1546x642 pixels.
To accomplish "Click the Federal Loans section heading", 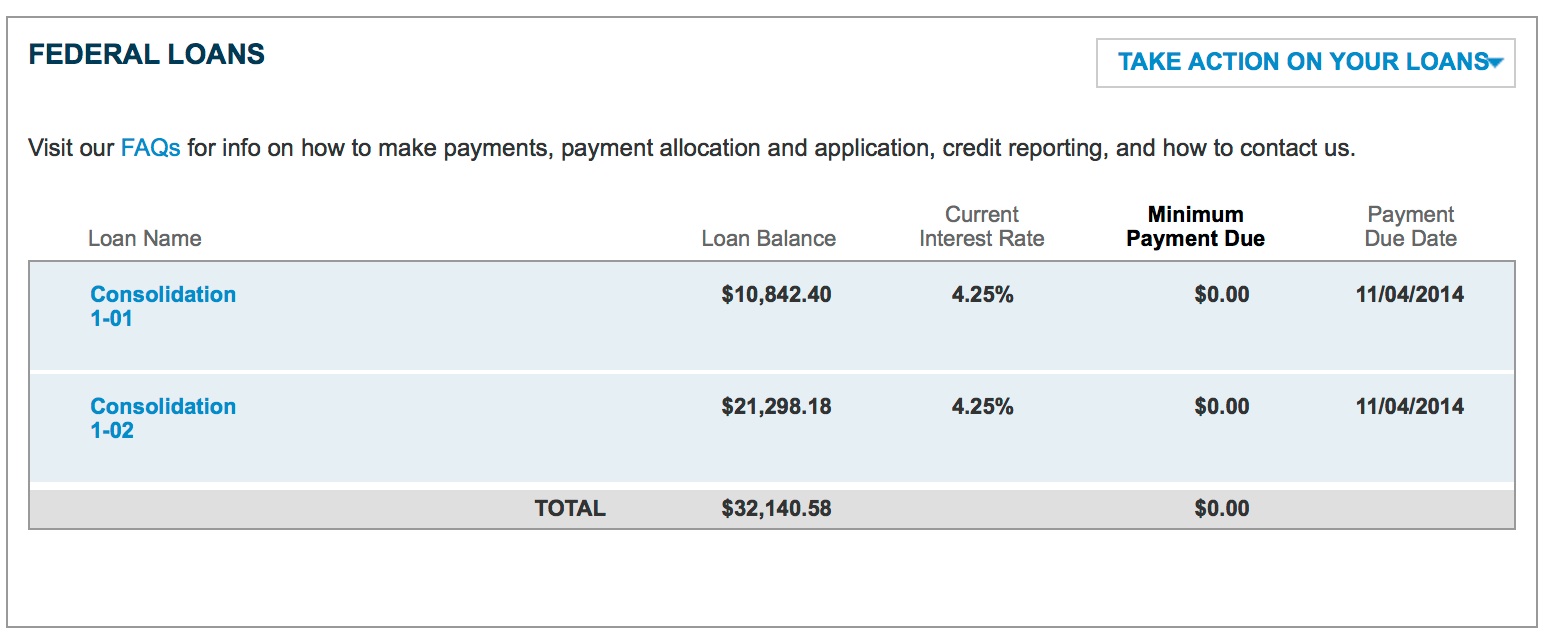I will coord(146,54).
